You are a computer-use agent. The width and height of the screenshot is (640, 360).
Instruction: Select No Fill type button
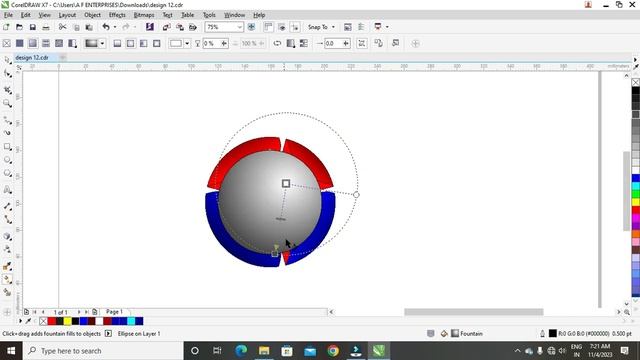pyautogui.click(x=7, y=43)
